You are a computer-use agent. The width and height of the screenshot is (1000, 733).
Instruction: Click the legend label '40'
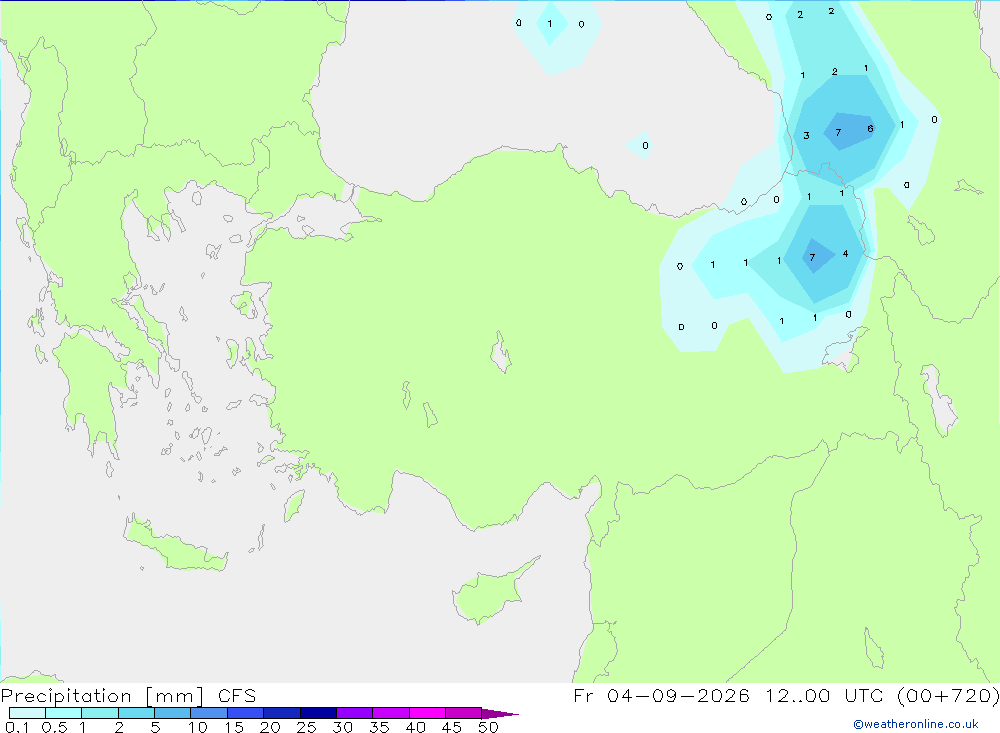click(x=415, y=727)
